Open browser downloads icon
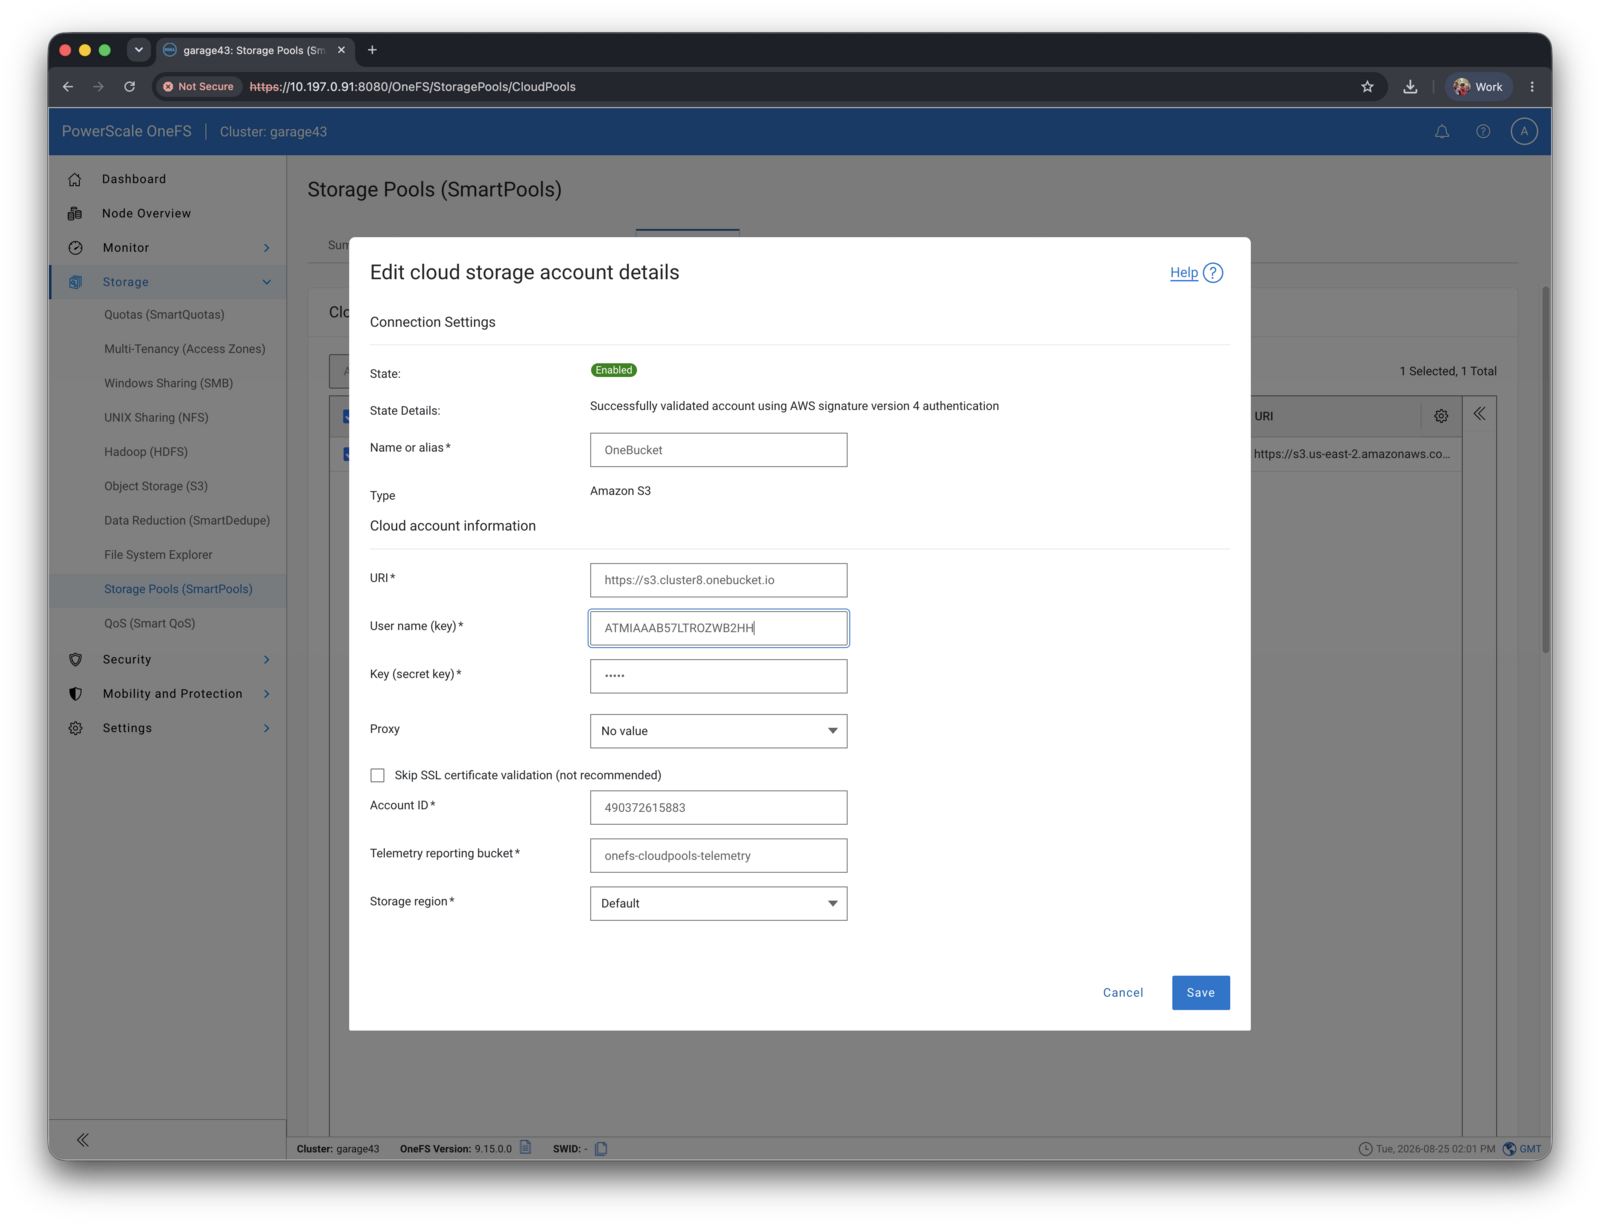 point(1410,87)
